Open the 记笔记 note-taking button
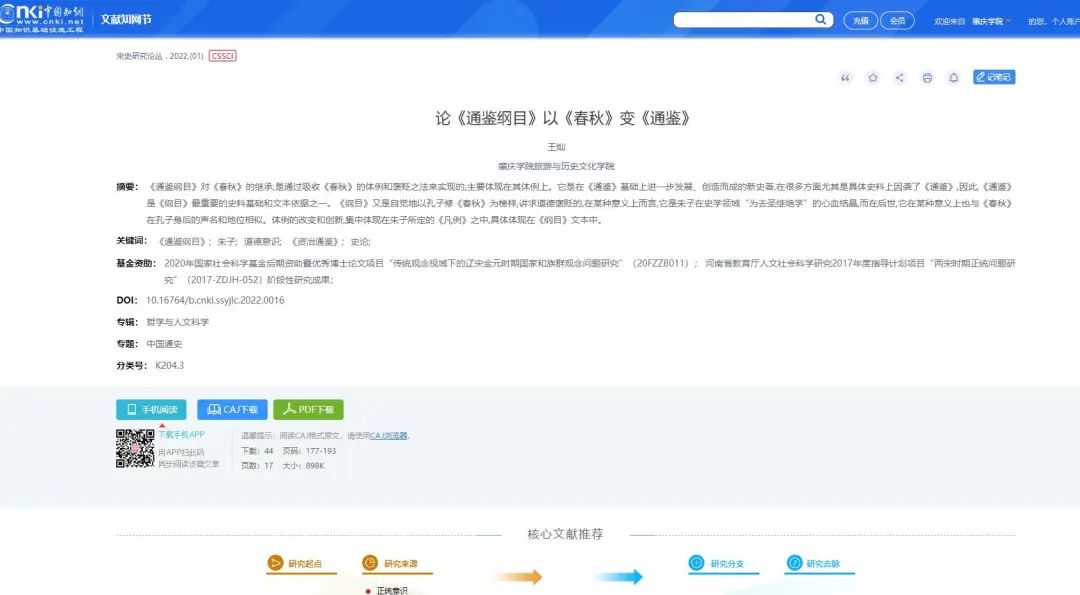The image size is (1080, 595). pyautogui.click(x=994, y=77)
